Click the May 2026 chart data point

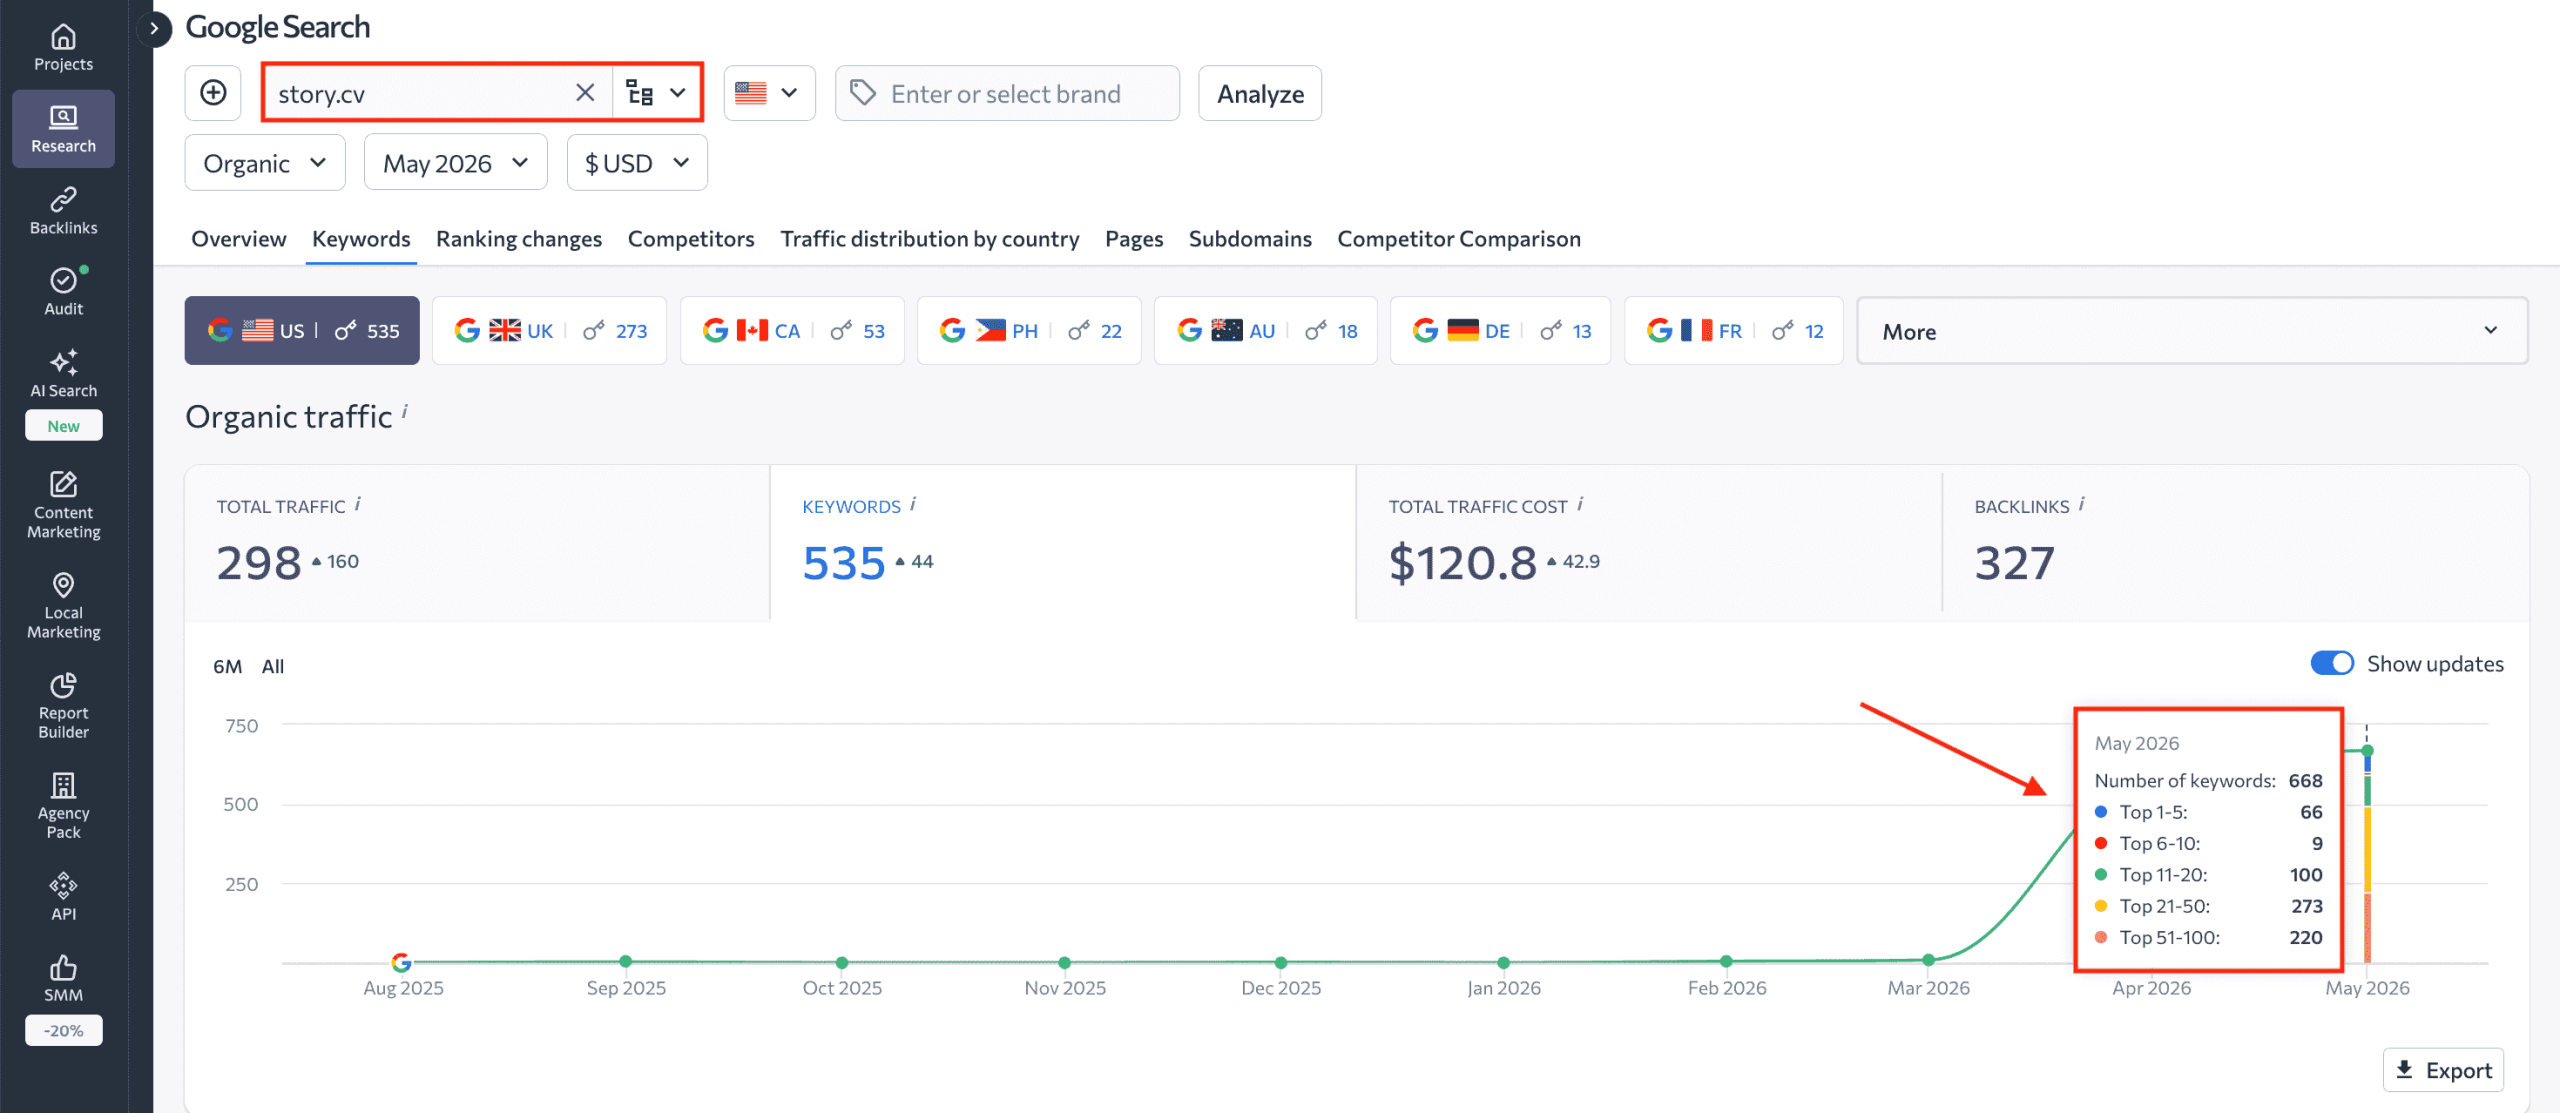(2367, 750)
